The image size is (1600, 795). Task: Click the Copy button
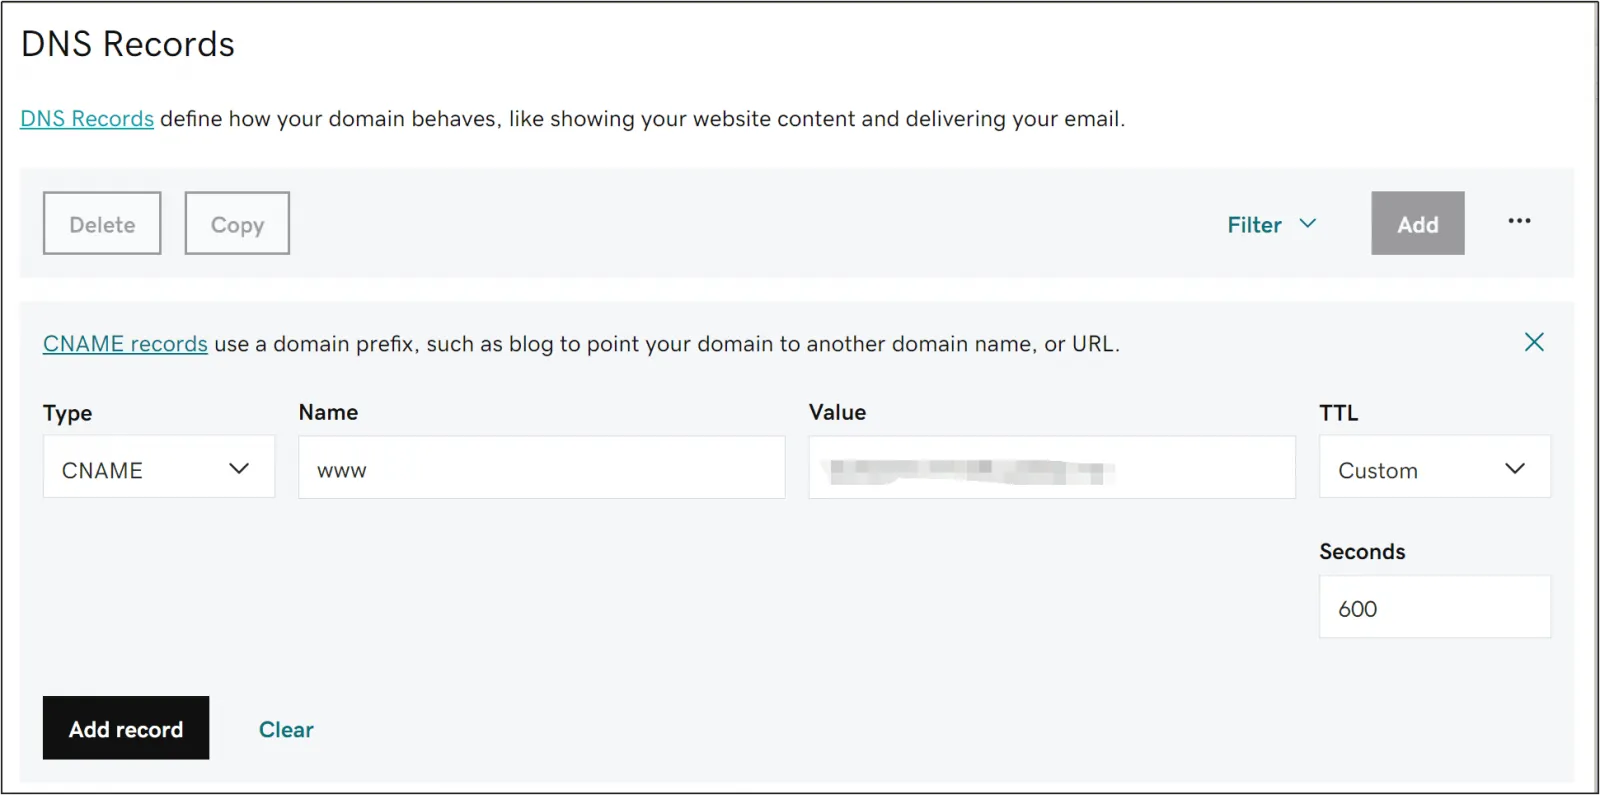coord(236,223)
